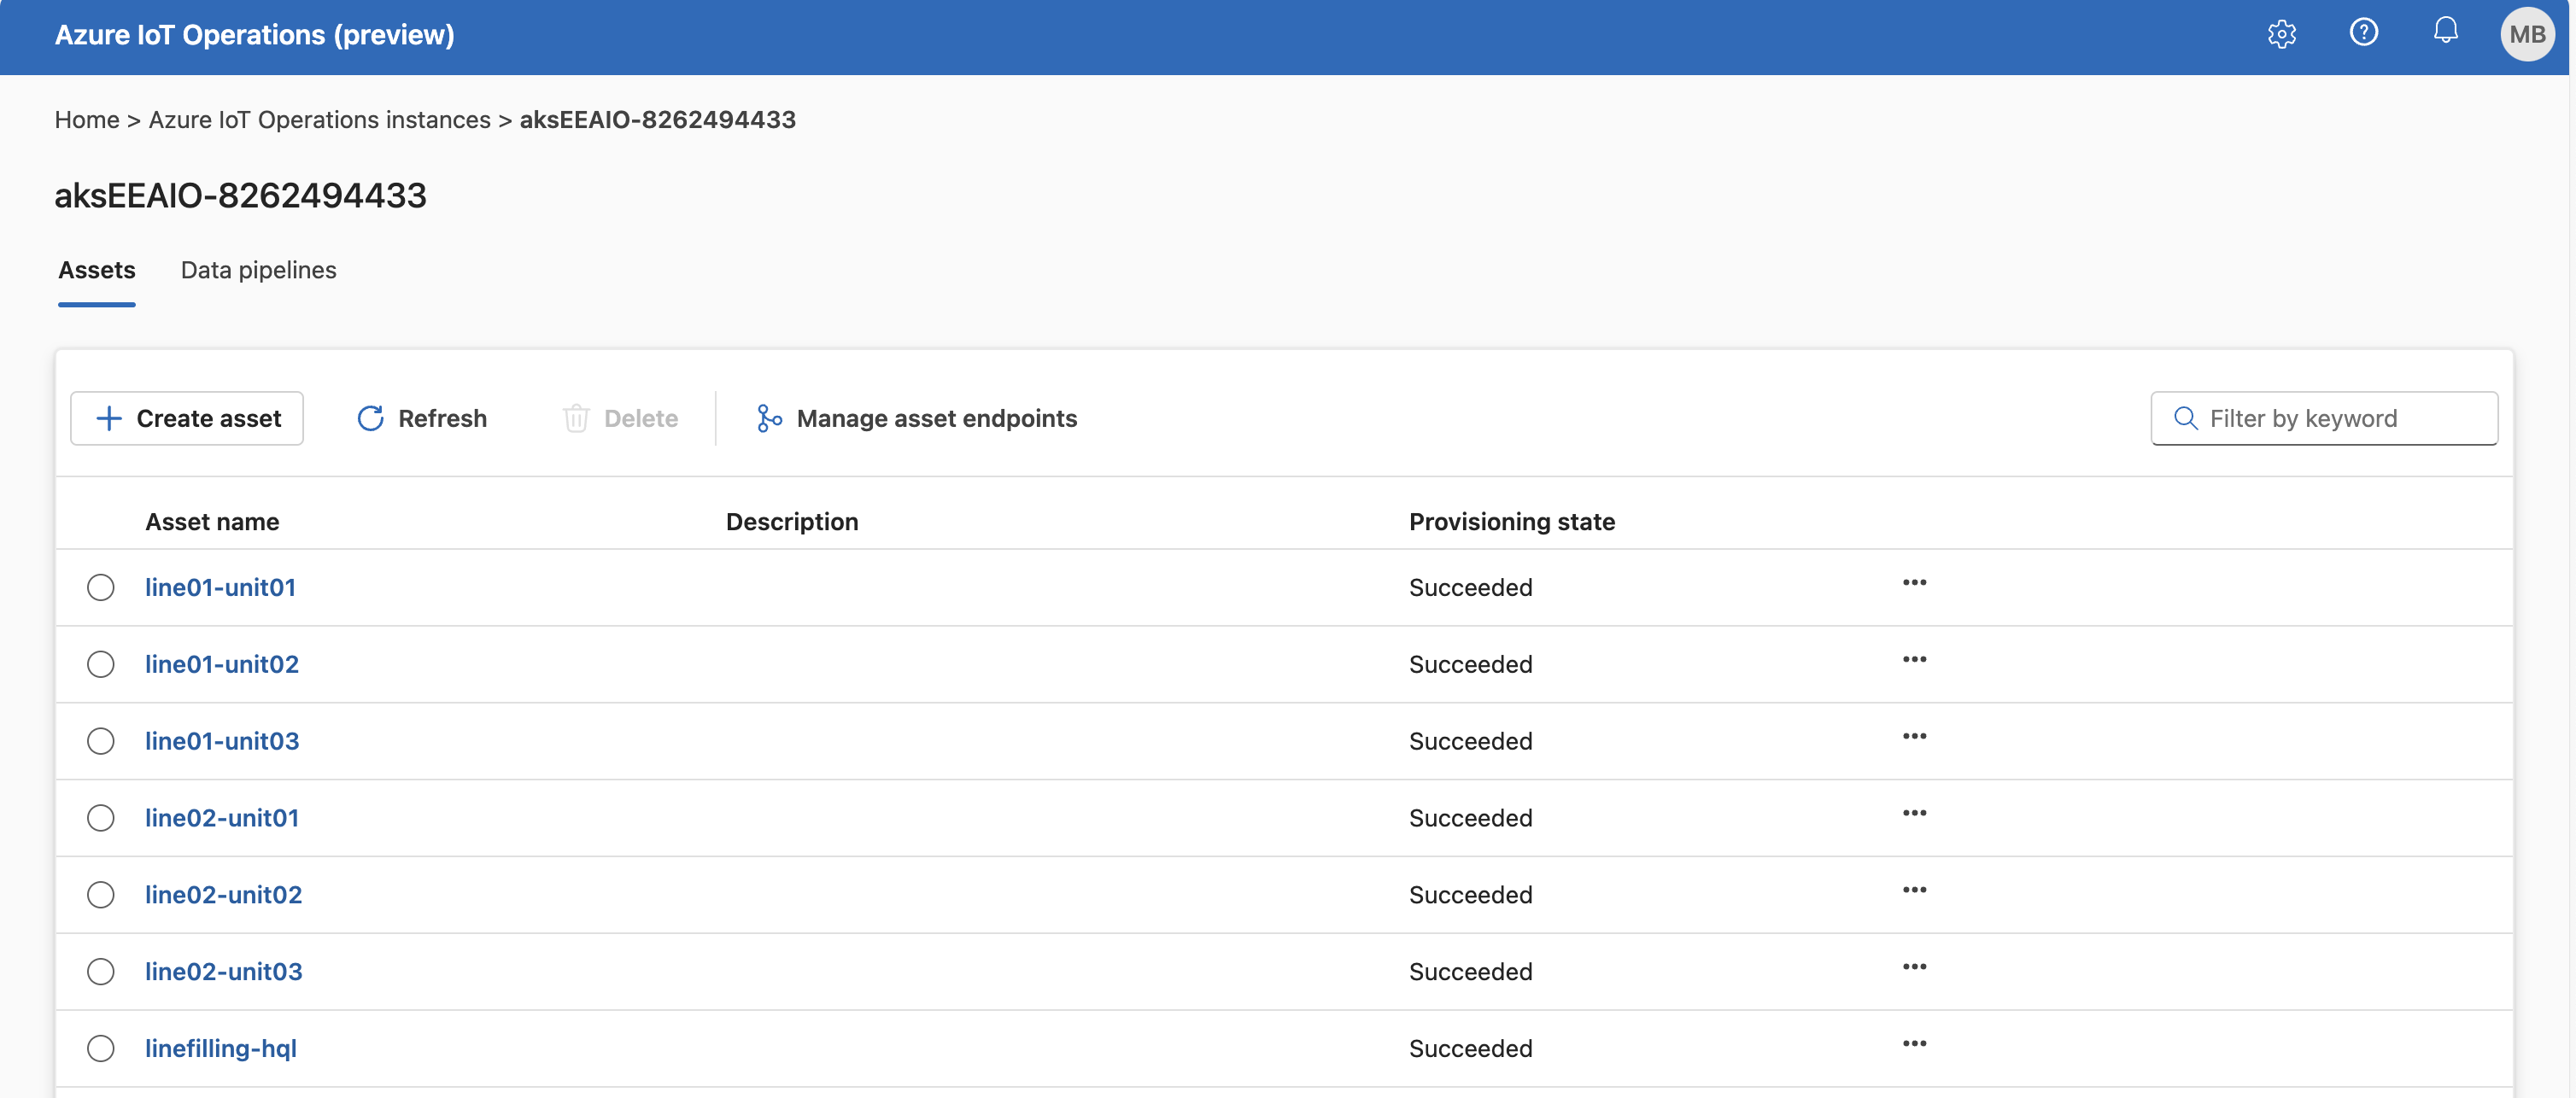Click the Refresh icon in toolbar
This screenshot has height=1098, width=2576.
tap(370, 418)
